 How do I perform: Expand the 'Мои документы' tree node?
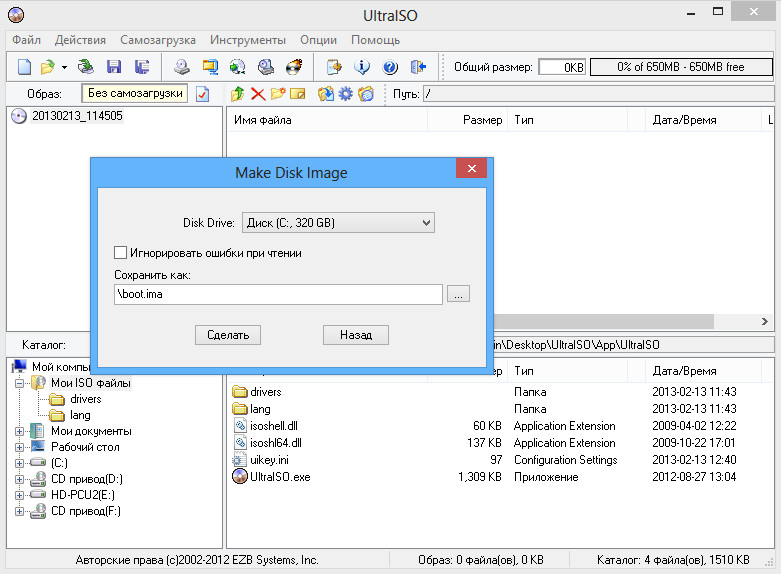[20, 431]
